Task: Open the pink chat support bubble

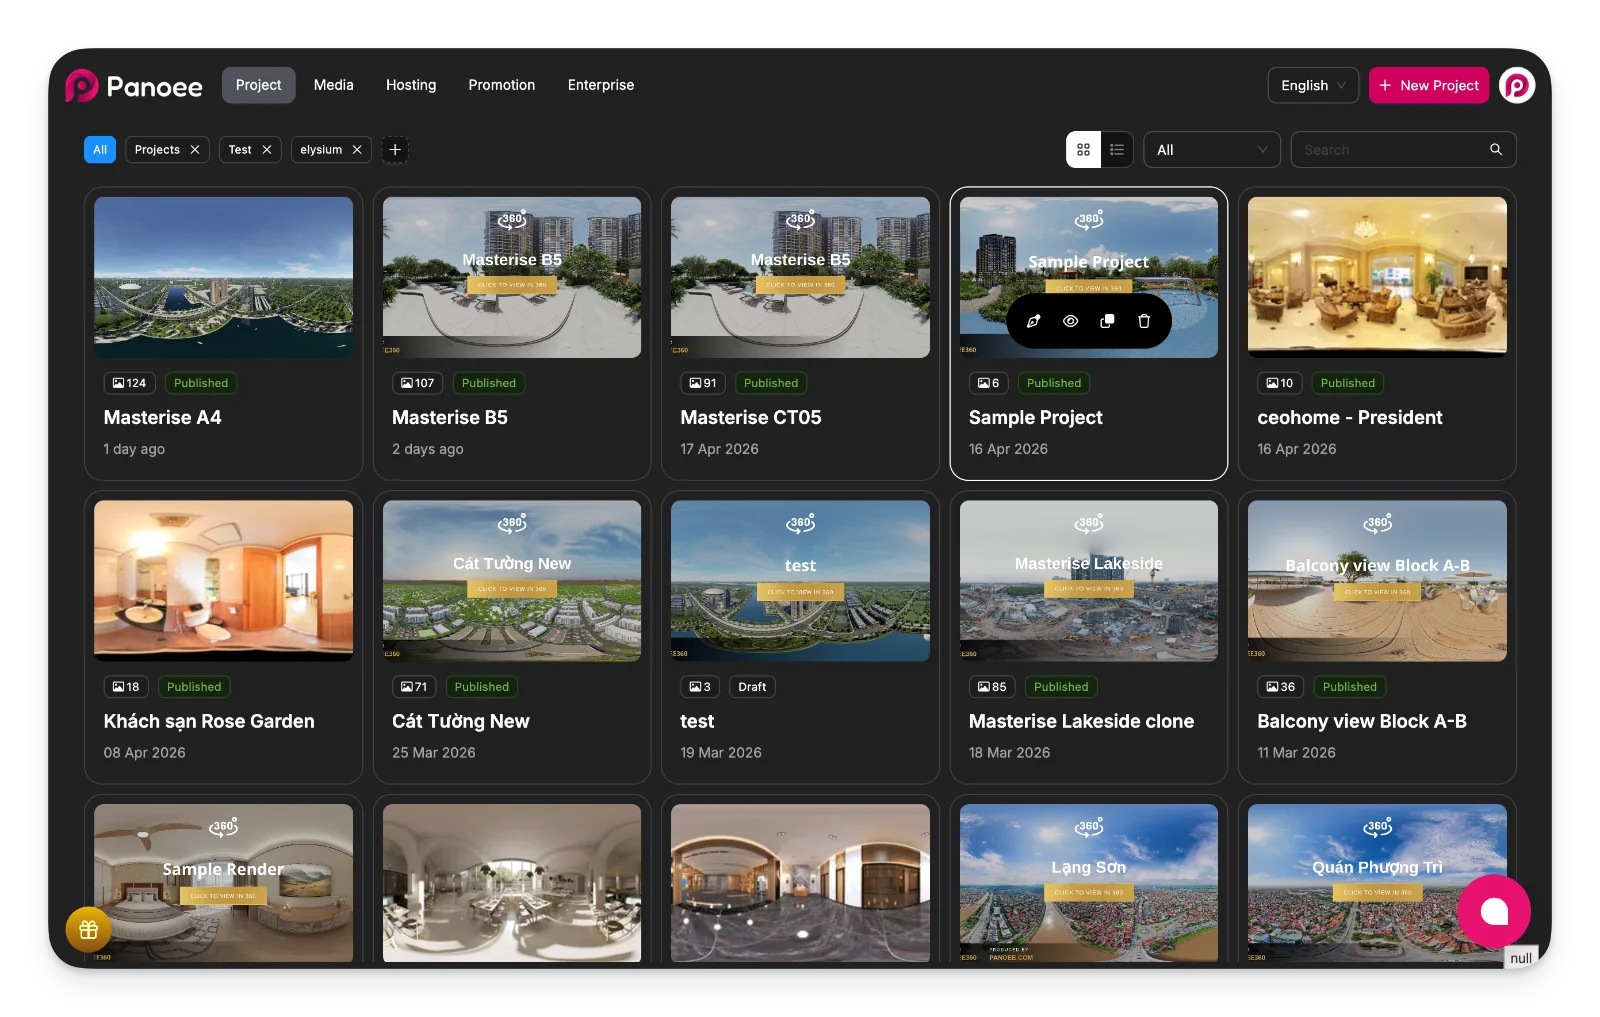Action: [x=1493, y=911]
